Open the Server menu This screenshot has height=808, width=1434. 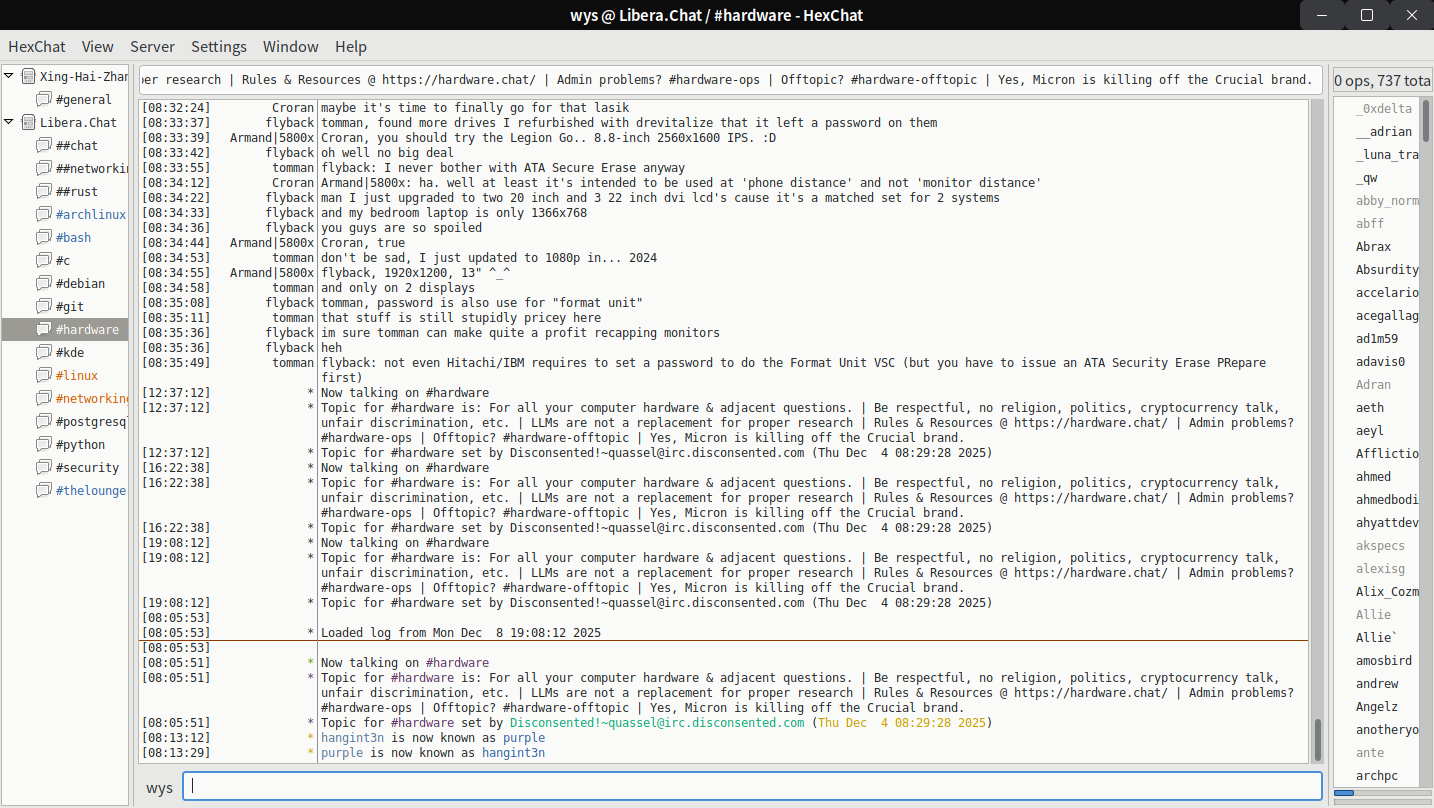152,47
